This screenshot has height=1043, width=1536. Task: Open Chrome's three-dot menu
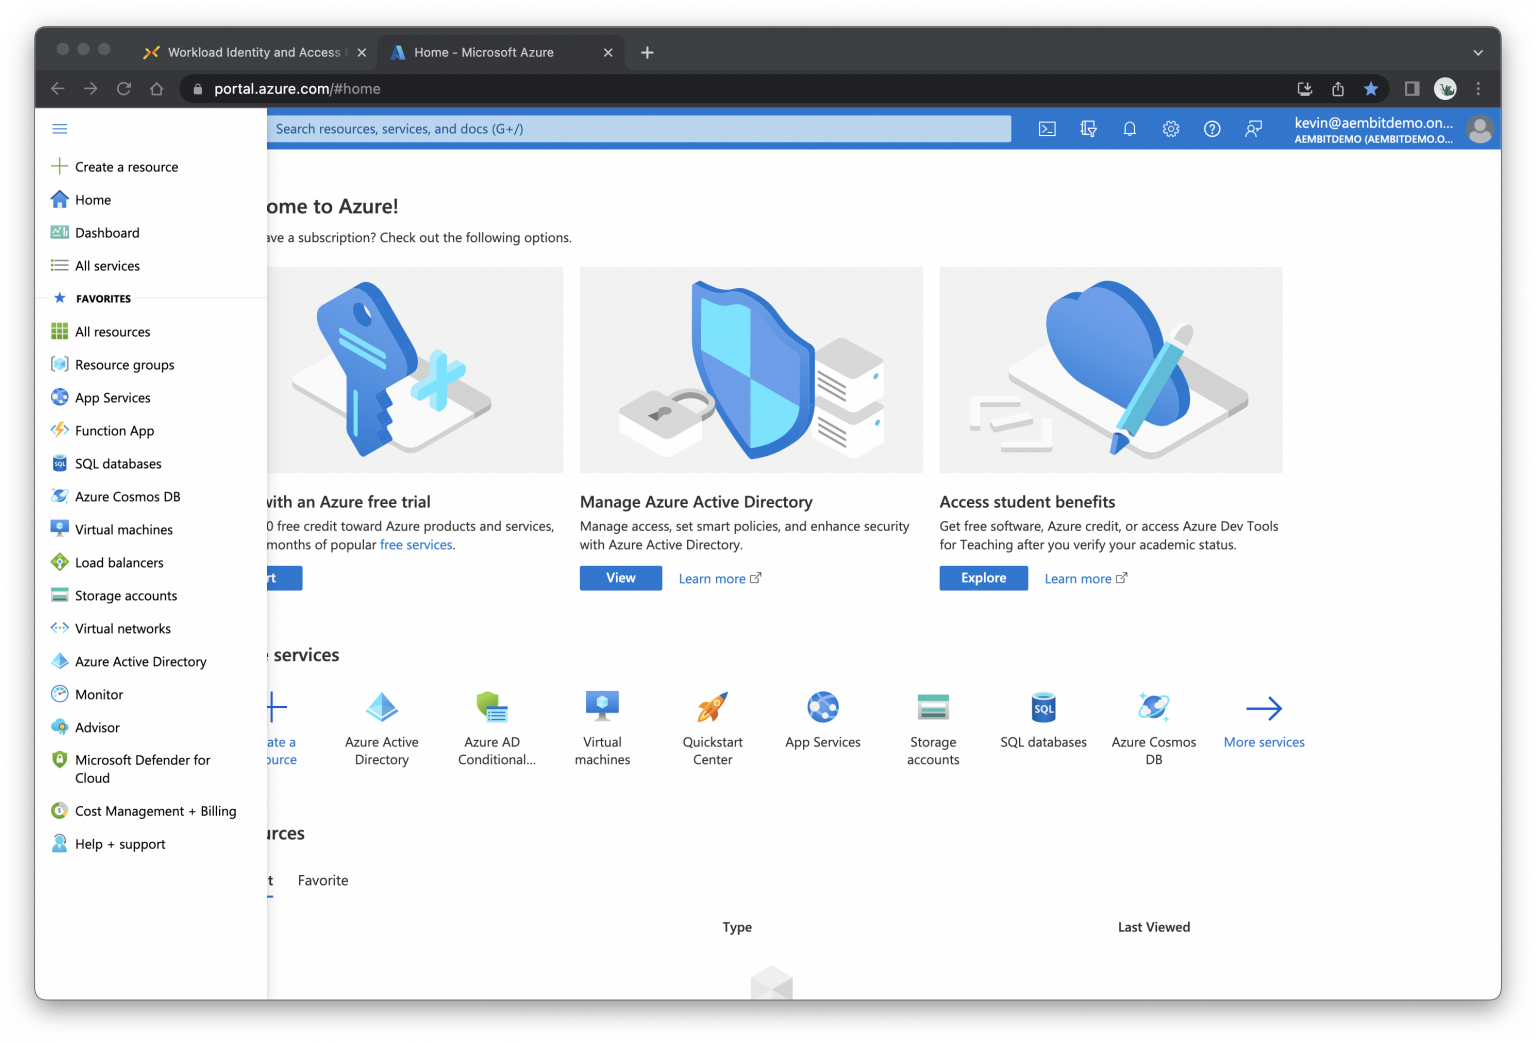tap(1478, 88)
